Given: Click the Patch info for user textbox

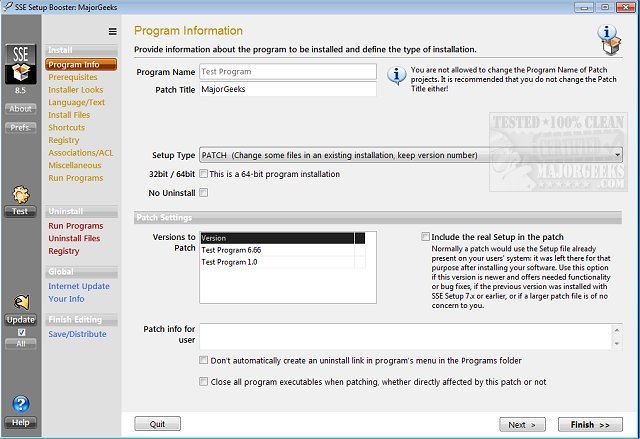Looking at the screenshot, I should click(x=406, y=337).
